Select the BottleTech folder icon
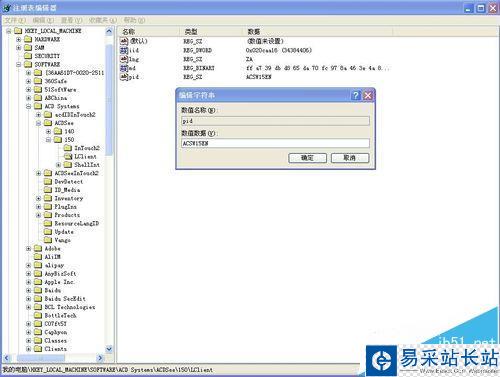 pyautogui.click(x=38, y=315)
